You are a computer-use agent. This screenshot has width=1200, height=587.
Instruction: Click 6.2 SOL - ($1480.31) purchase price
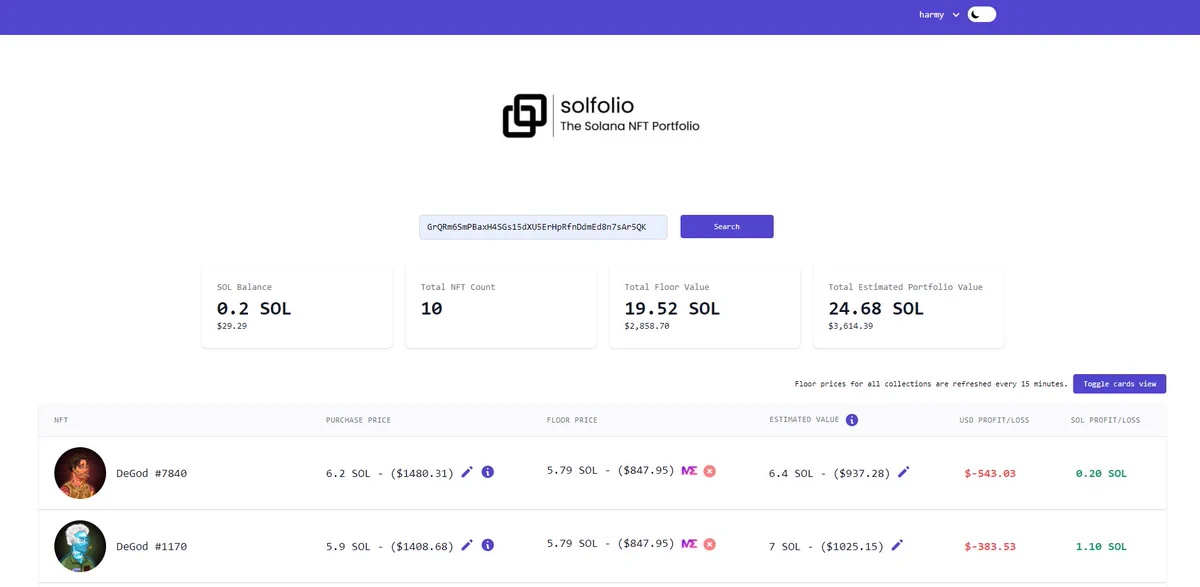(390, 473)
